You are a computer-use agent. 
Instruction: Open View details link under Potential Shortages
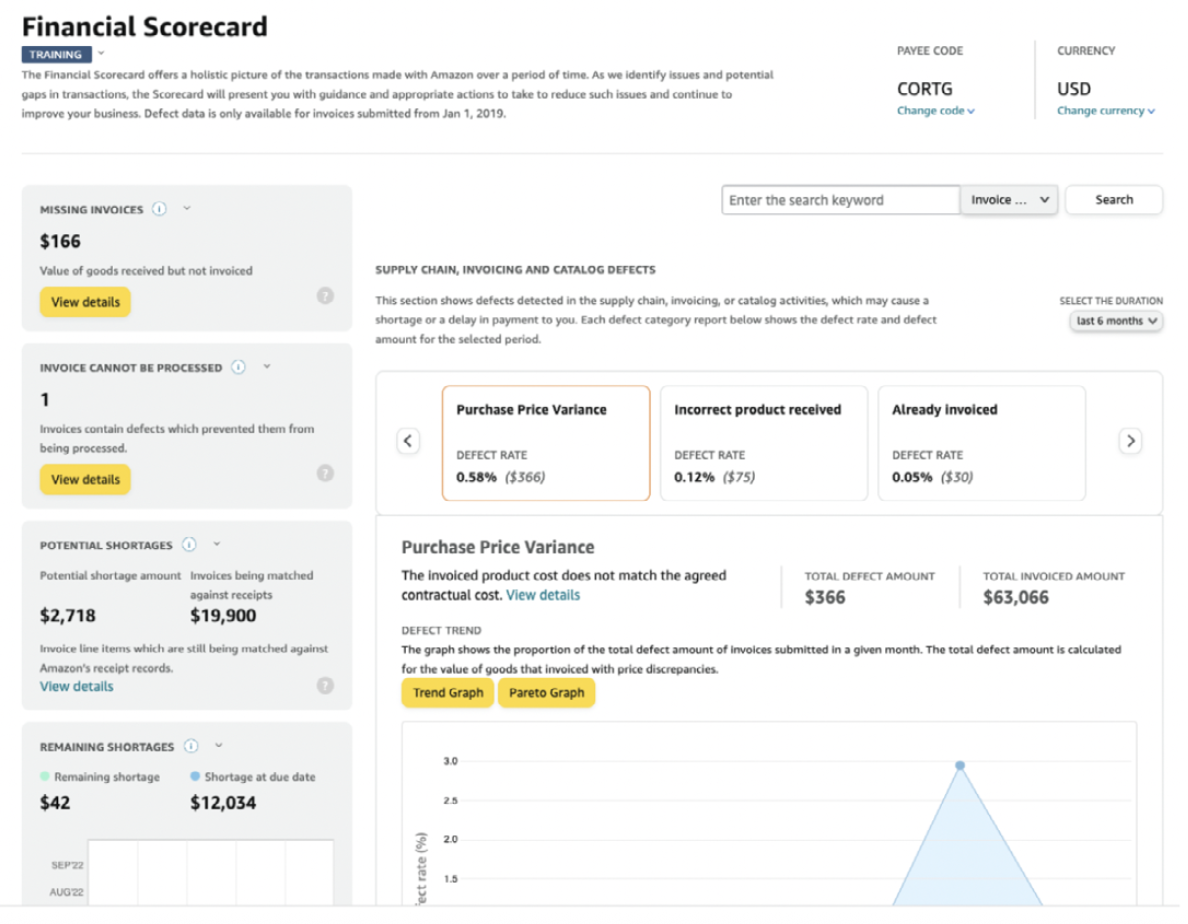pyautogui.click(x=77, y=686)
